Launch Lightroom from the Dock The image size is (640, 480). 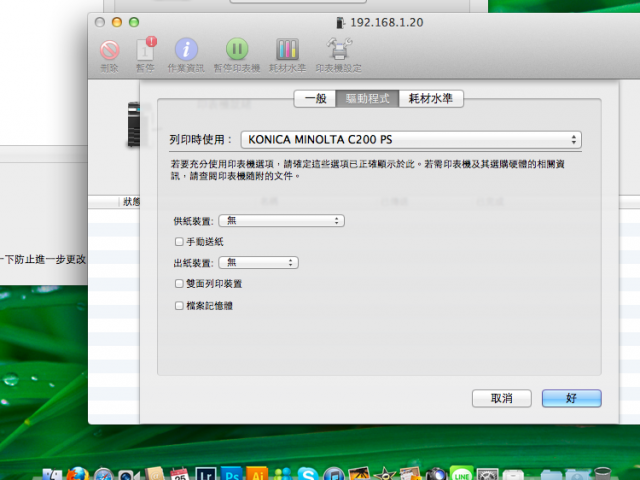[206, 474]
